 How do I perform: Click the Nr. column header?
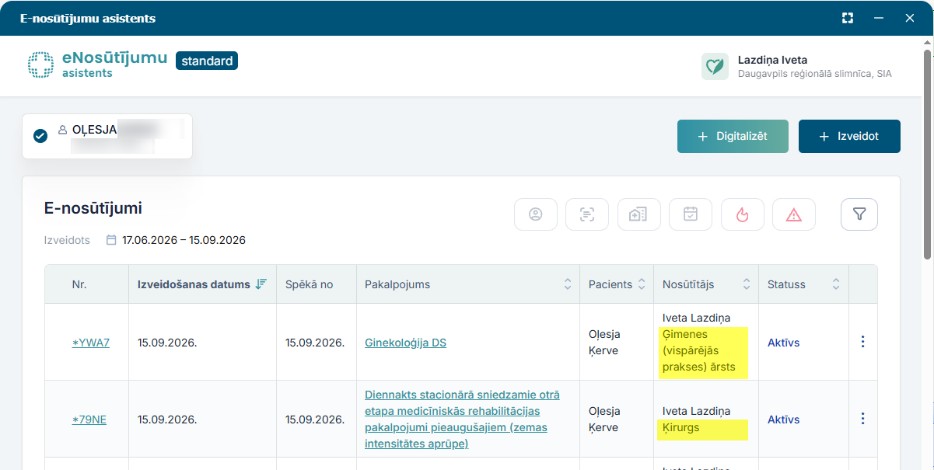coord(79,284)
